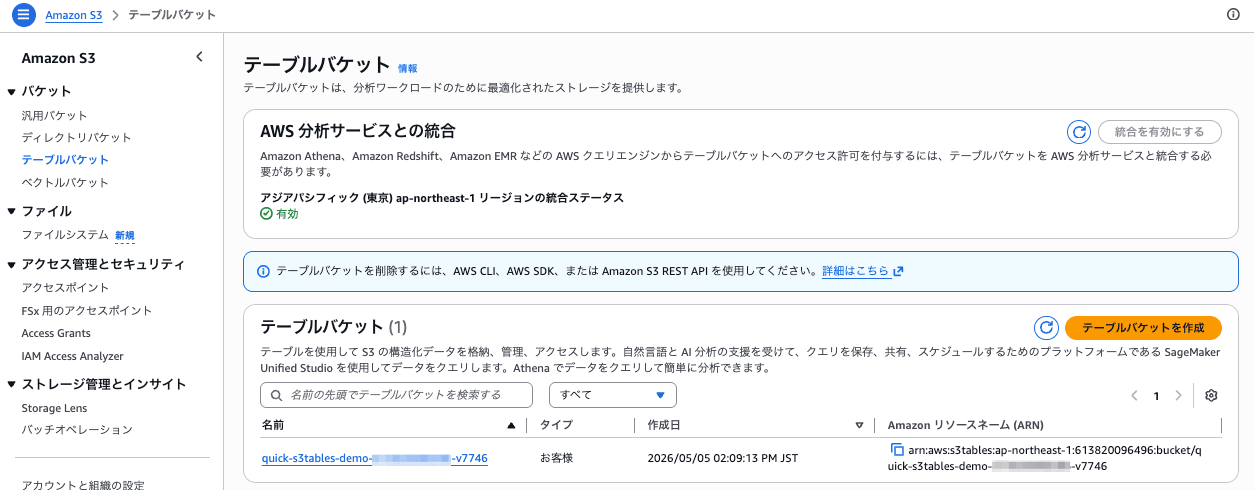The height and width of the screenshot is (490, 1254).
Task: Click the green 有効 status check icon
Action: (266, 213)
